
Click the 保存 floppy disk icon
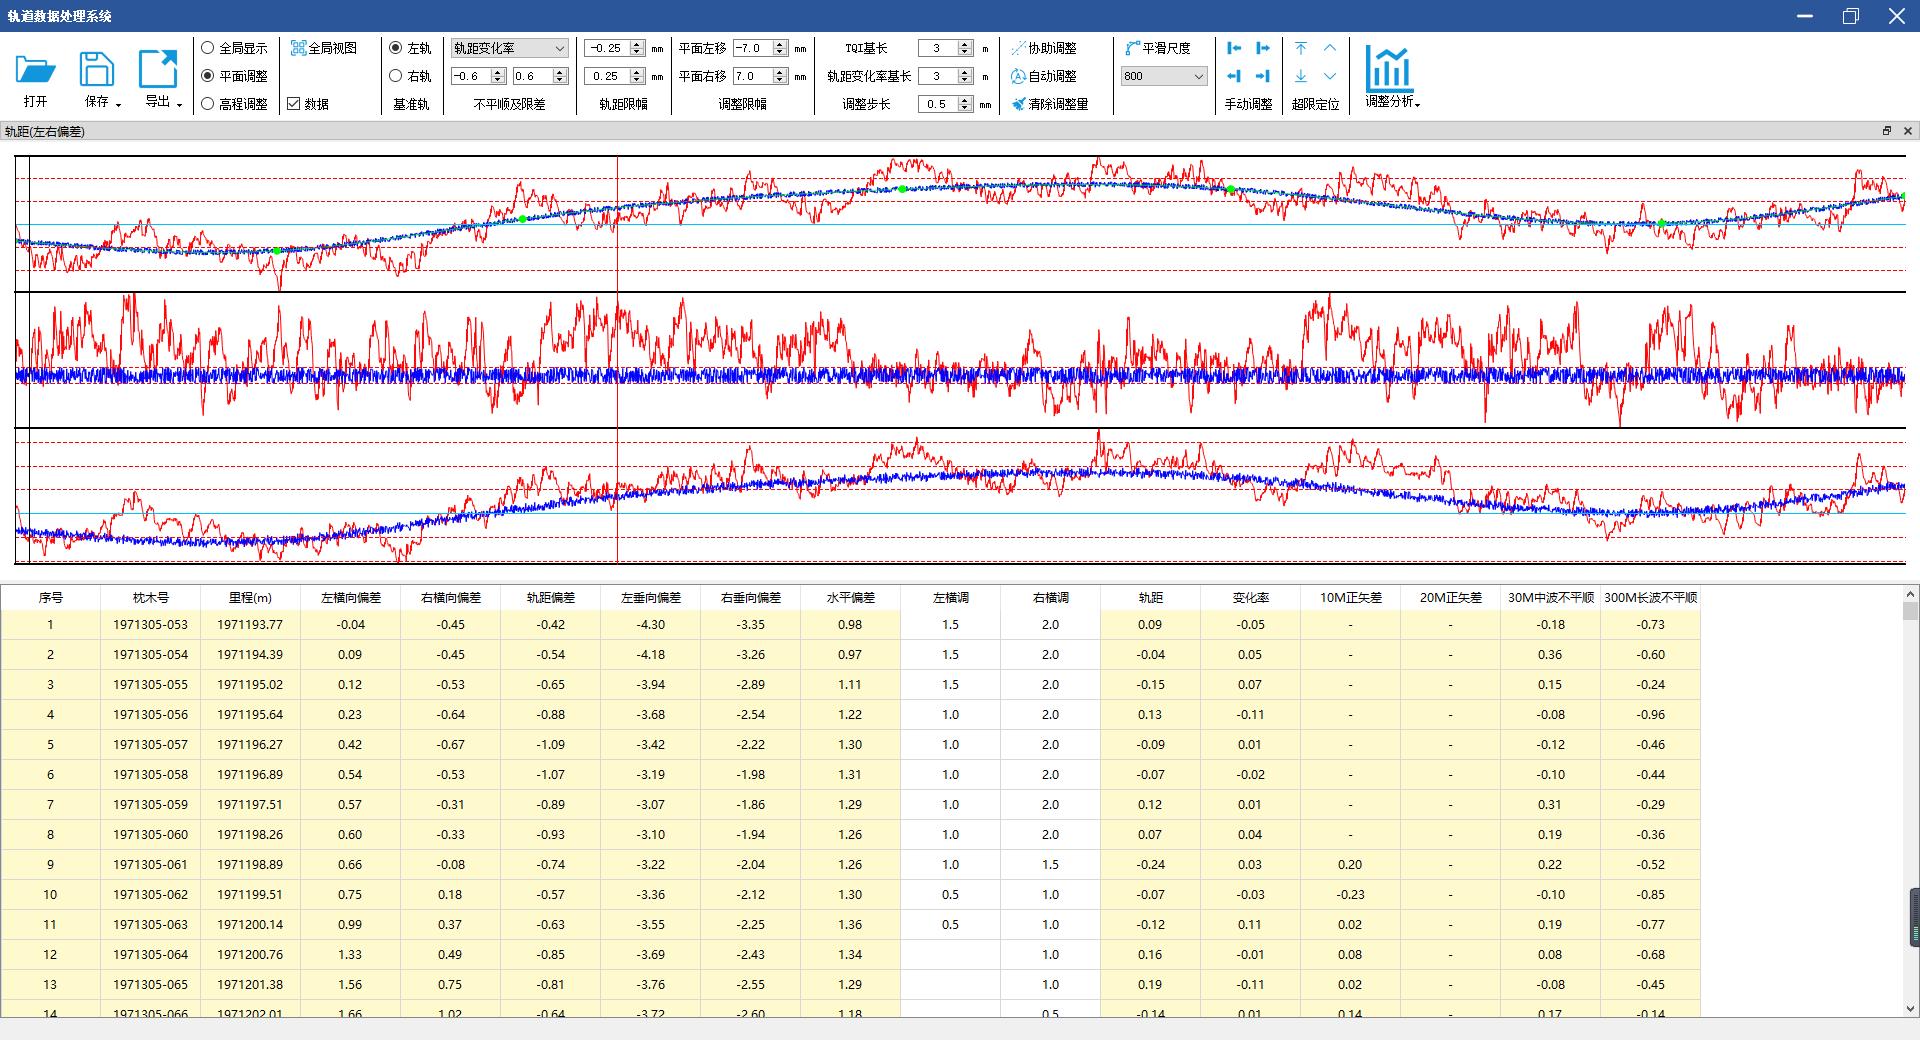[96, 69]
